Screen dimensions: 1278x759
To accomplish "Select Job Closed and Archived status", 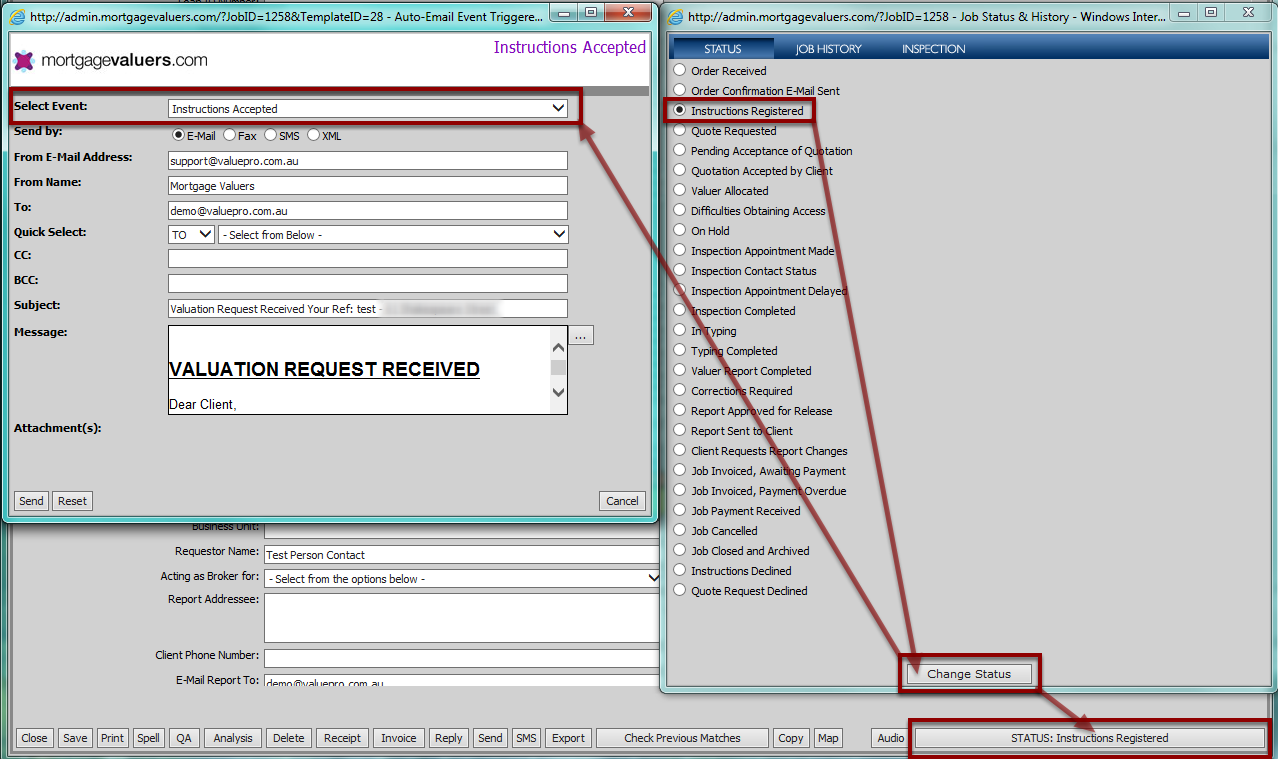I will coord(680,551).
